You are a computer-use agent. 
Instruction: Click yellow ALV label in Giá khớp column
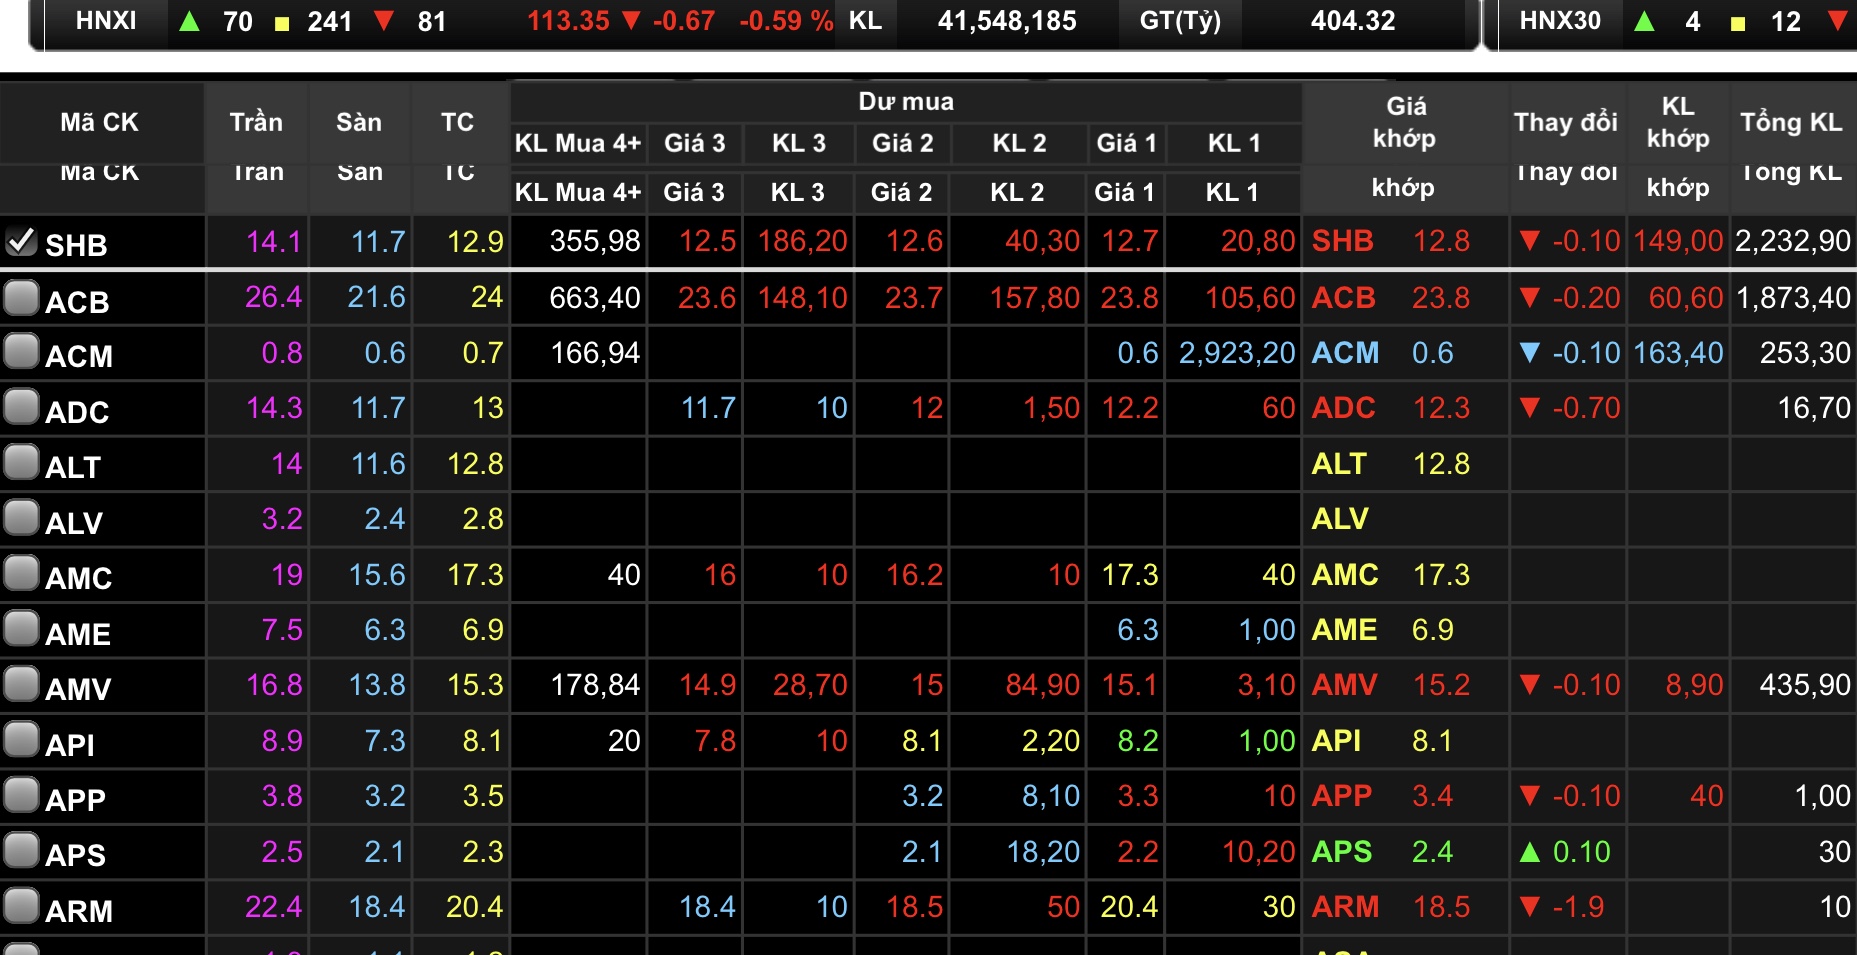coord(1340,519)
